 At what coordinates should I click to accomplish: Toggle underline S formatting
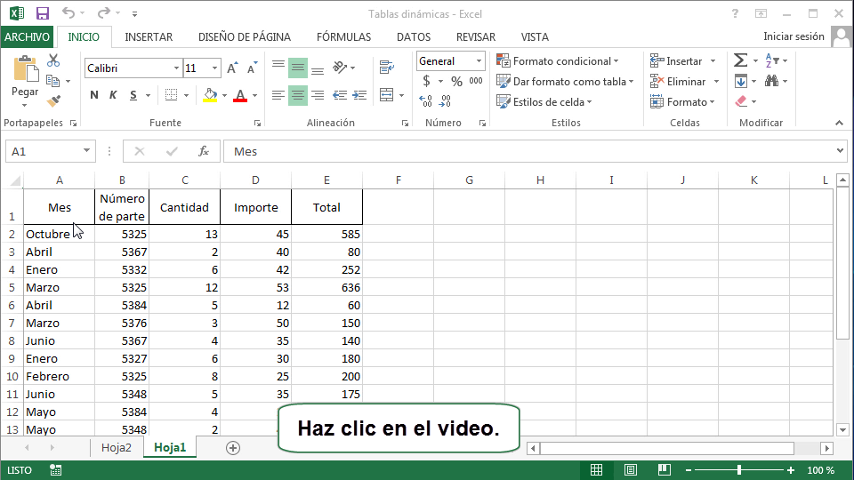(133, 95)
